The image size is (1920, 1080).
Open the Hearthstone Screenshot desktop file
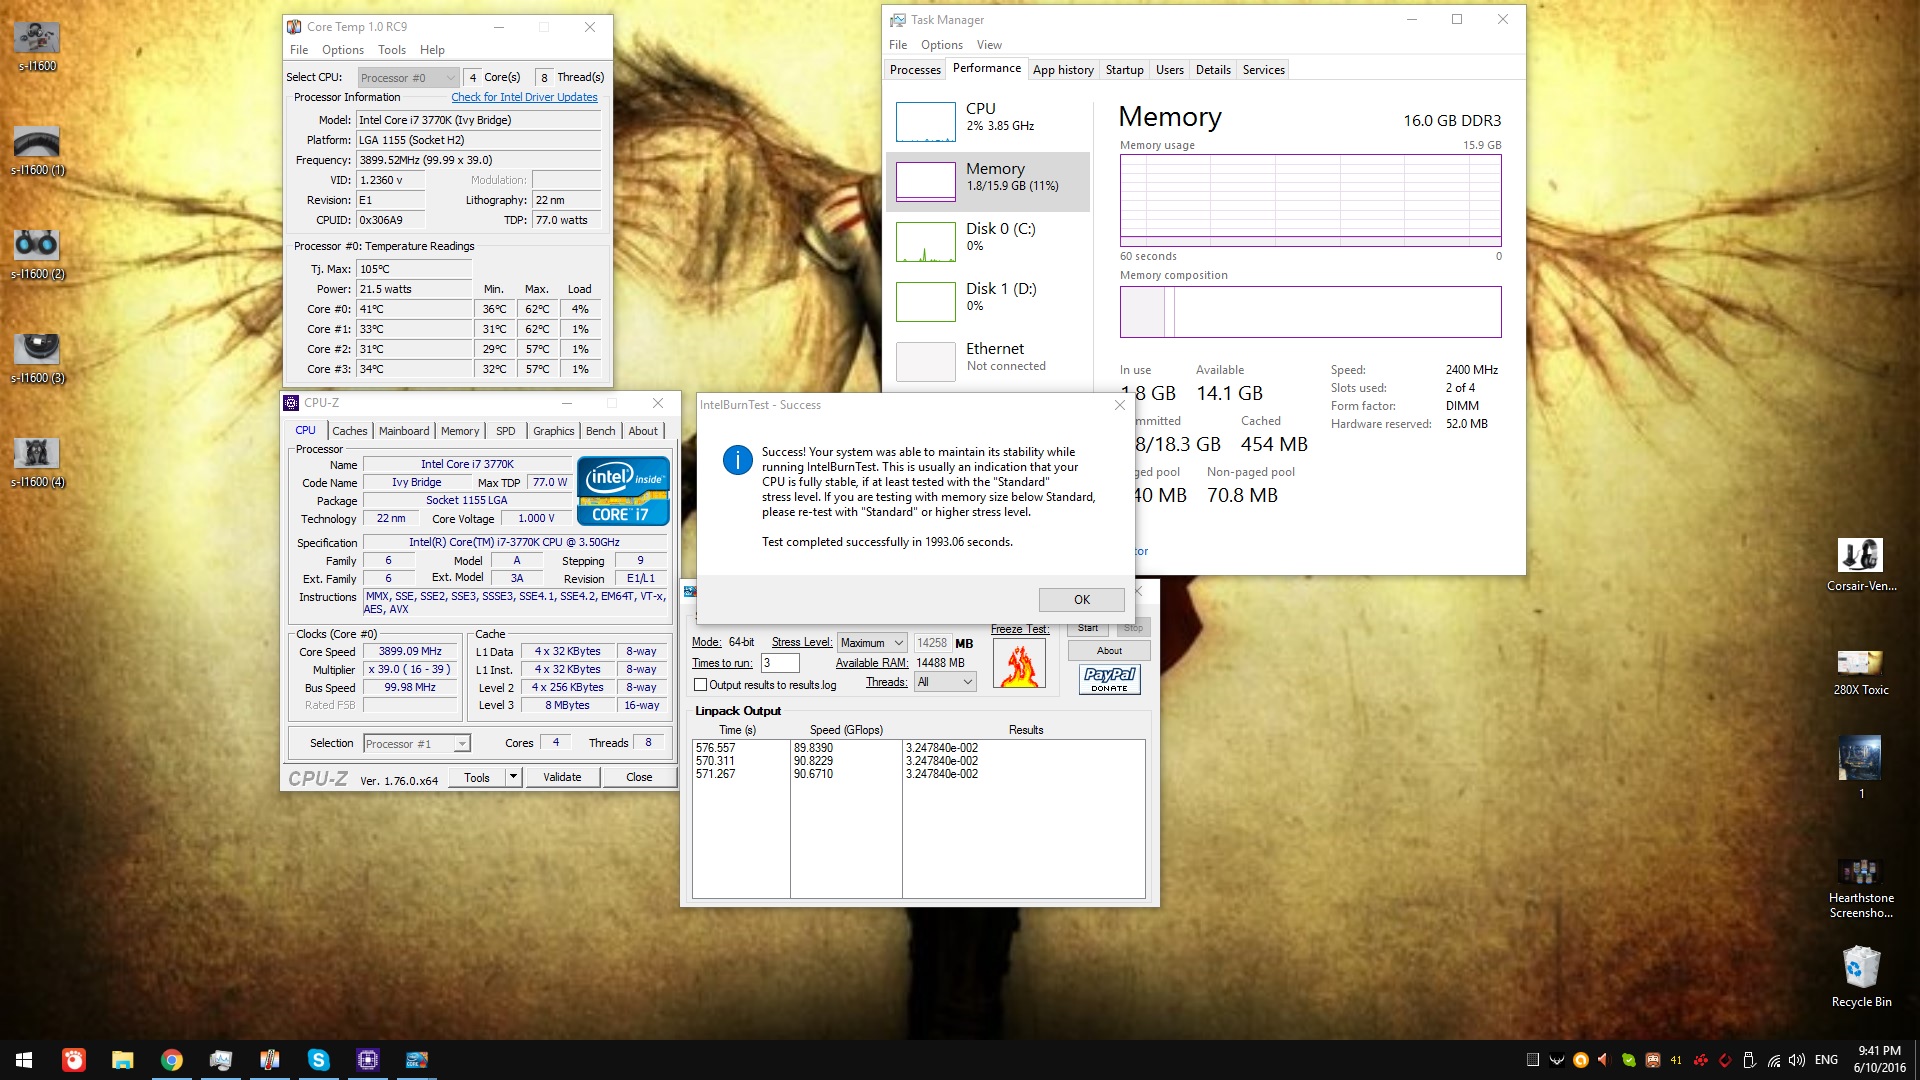1861,888
